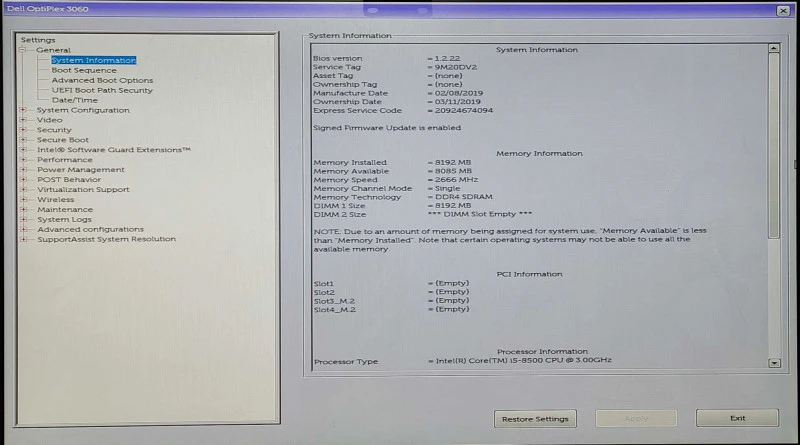Expand Intel Software Guard Extensions node
This screenshot has height=445, width=800.
(x=22, y=150)
